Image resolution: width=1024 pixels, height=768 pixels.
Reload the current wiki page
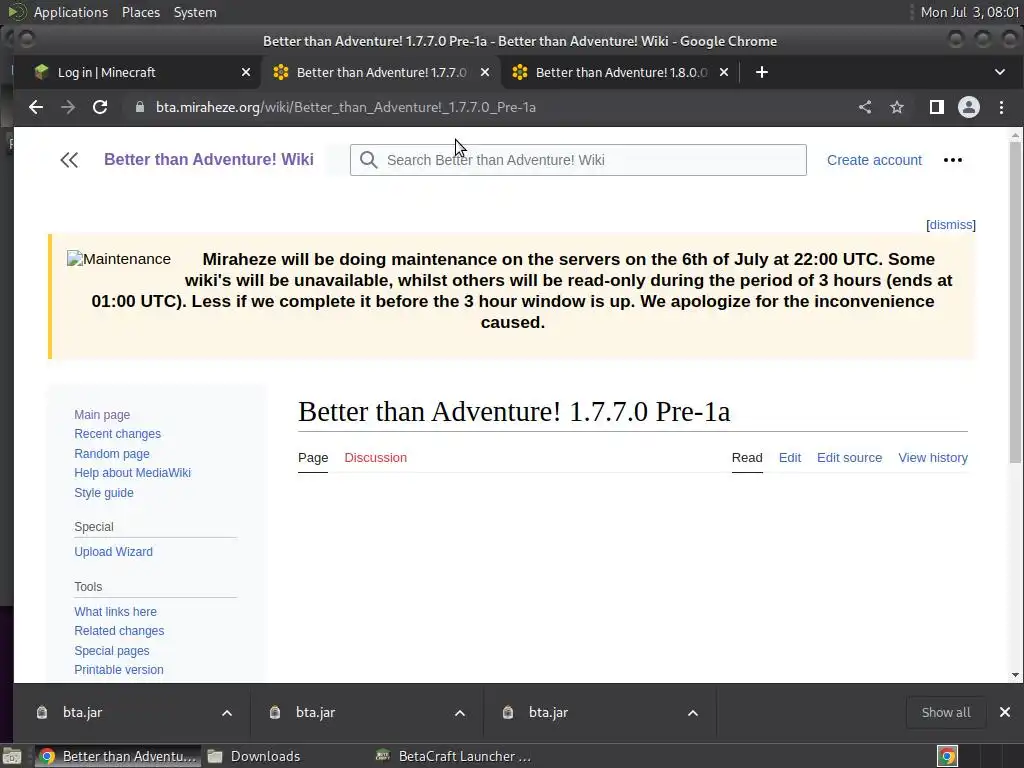(100, 107)
